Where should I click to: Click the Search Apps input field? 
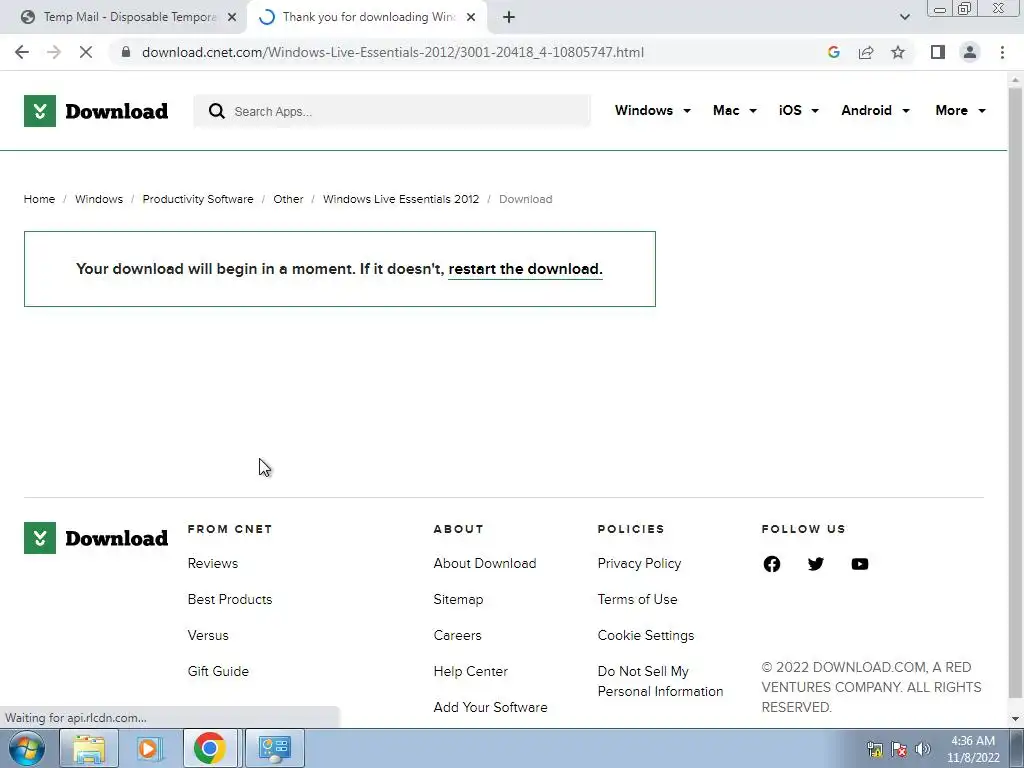(x=392, y=111)
